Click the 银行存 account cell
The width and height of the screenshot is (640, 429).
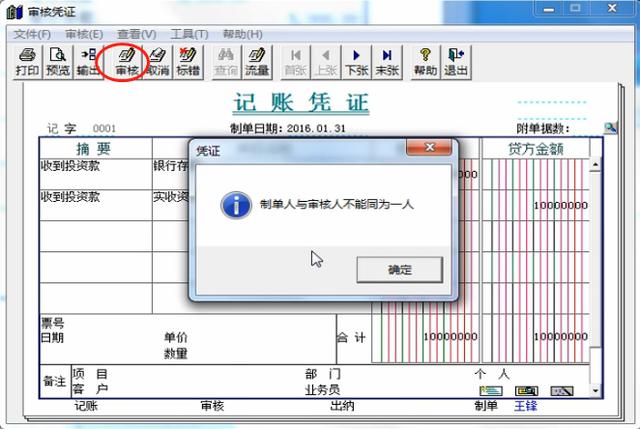(171, 166)
